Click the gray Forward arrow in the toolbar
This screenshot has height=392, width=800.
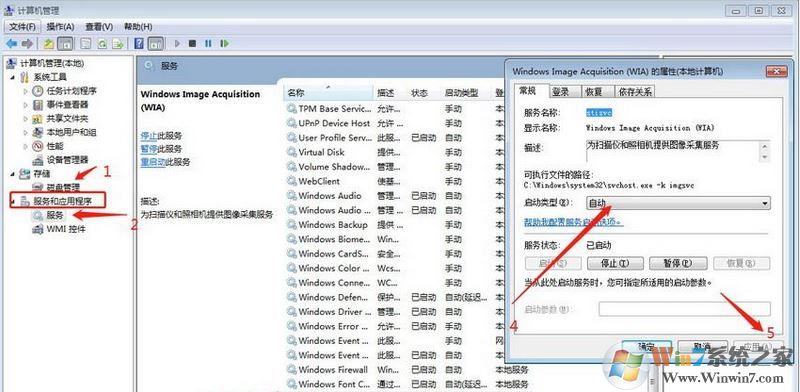pyautogui.click(x=28, y=44)
